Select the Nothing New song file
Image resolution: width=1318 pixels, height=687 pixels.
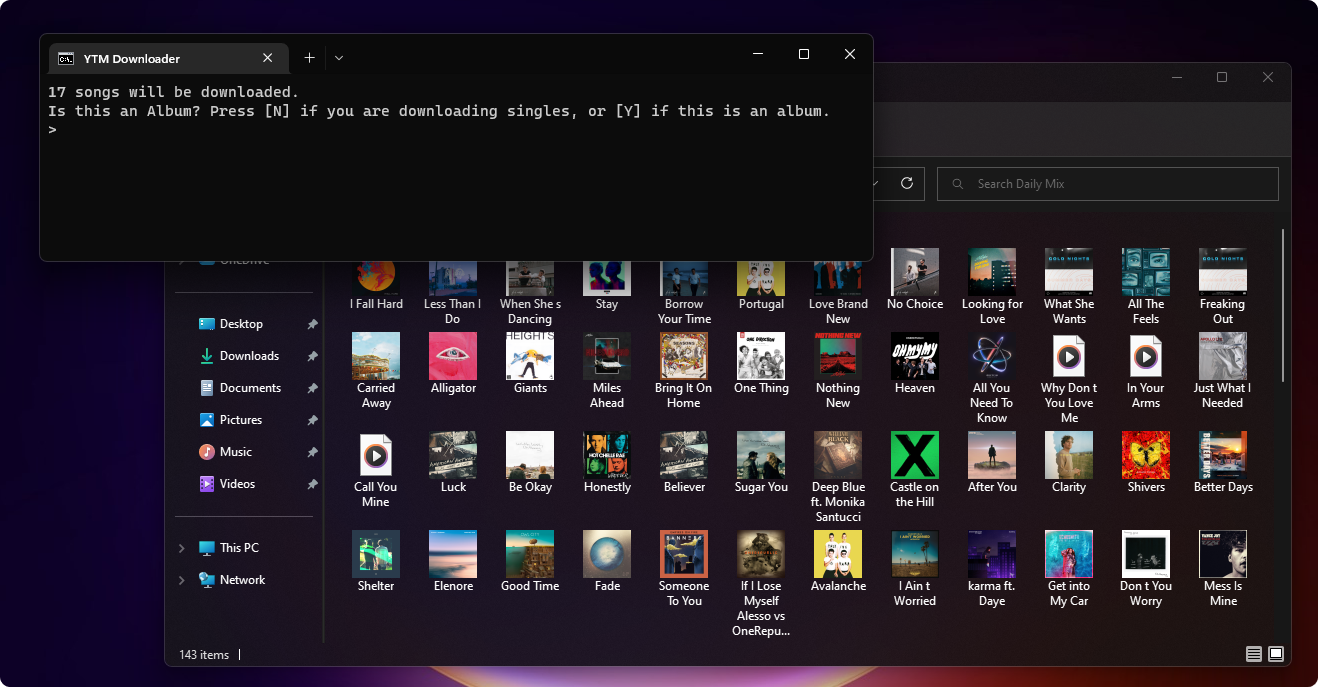tap(838, 371)
